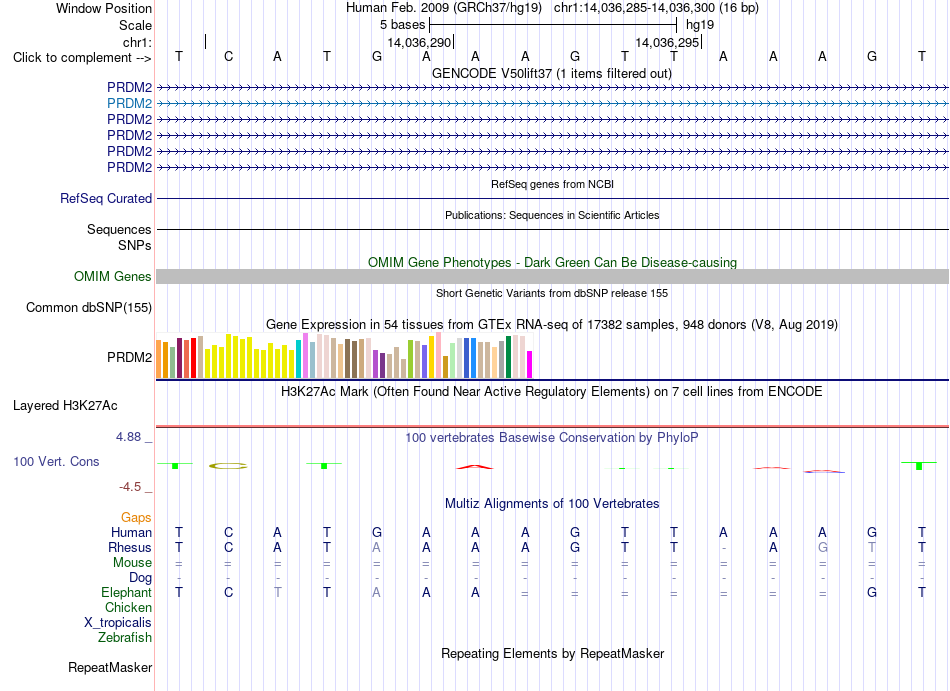950x691 pixels.
Task: Open the Common dbSNP(155) track label
Action: pyautogui.click(x=88, y=308)
